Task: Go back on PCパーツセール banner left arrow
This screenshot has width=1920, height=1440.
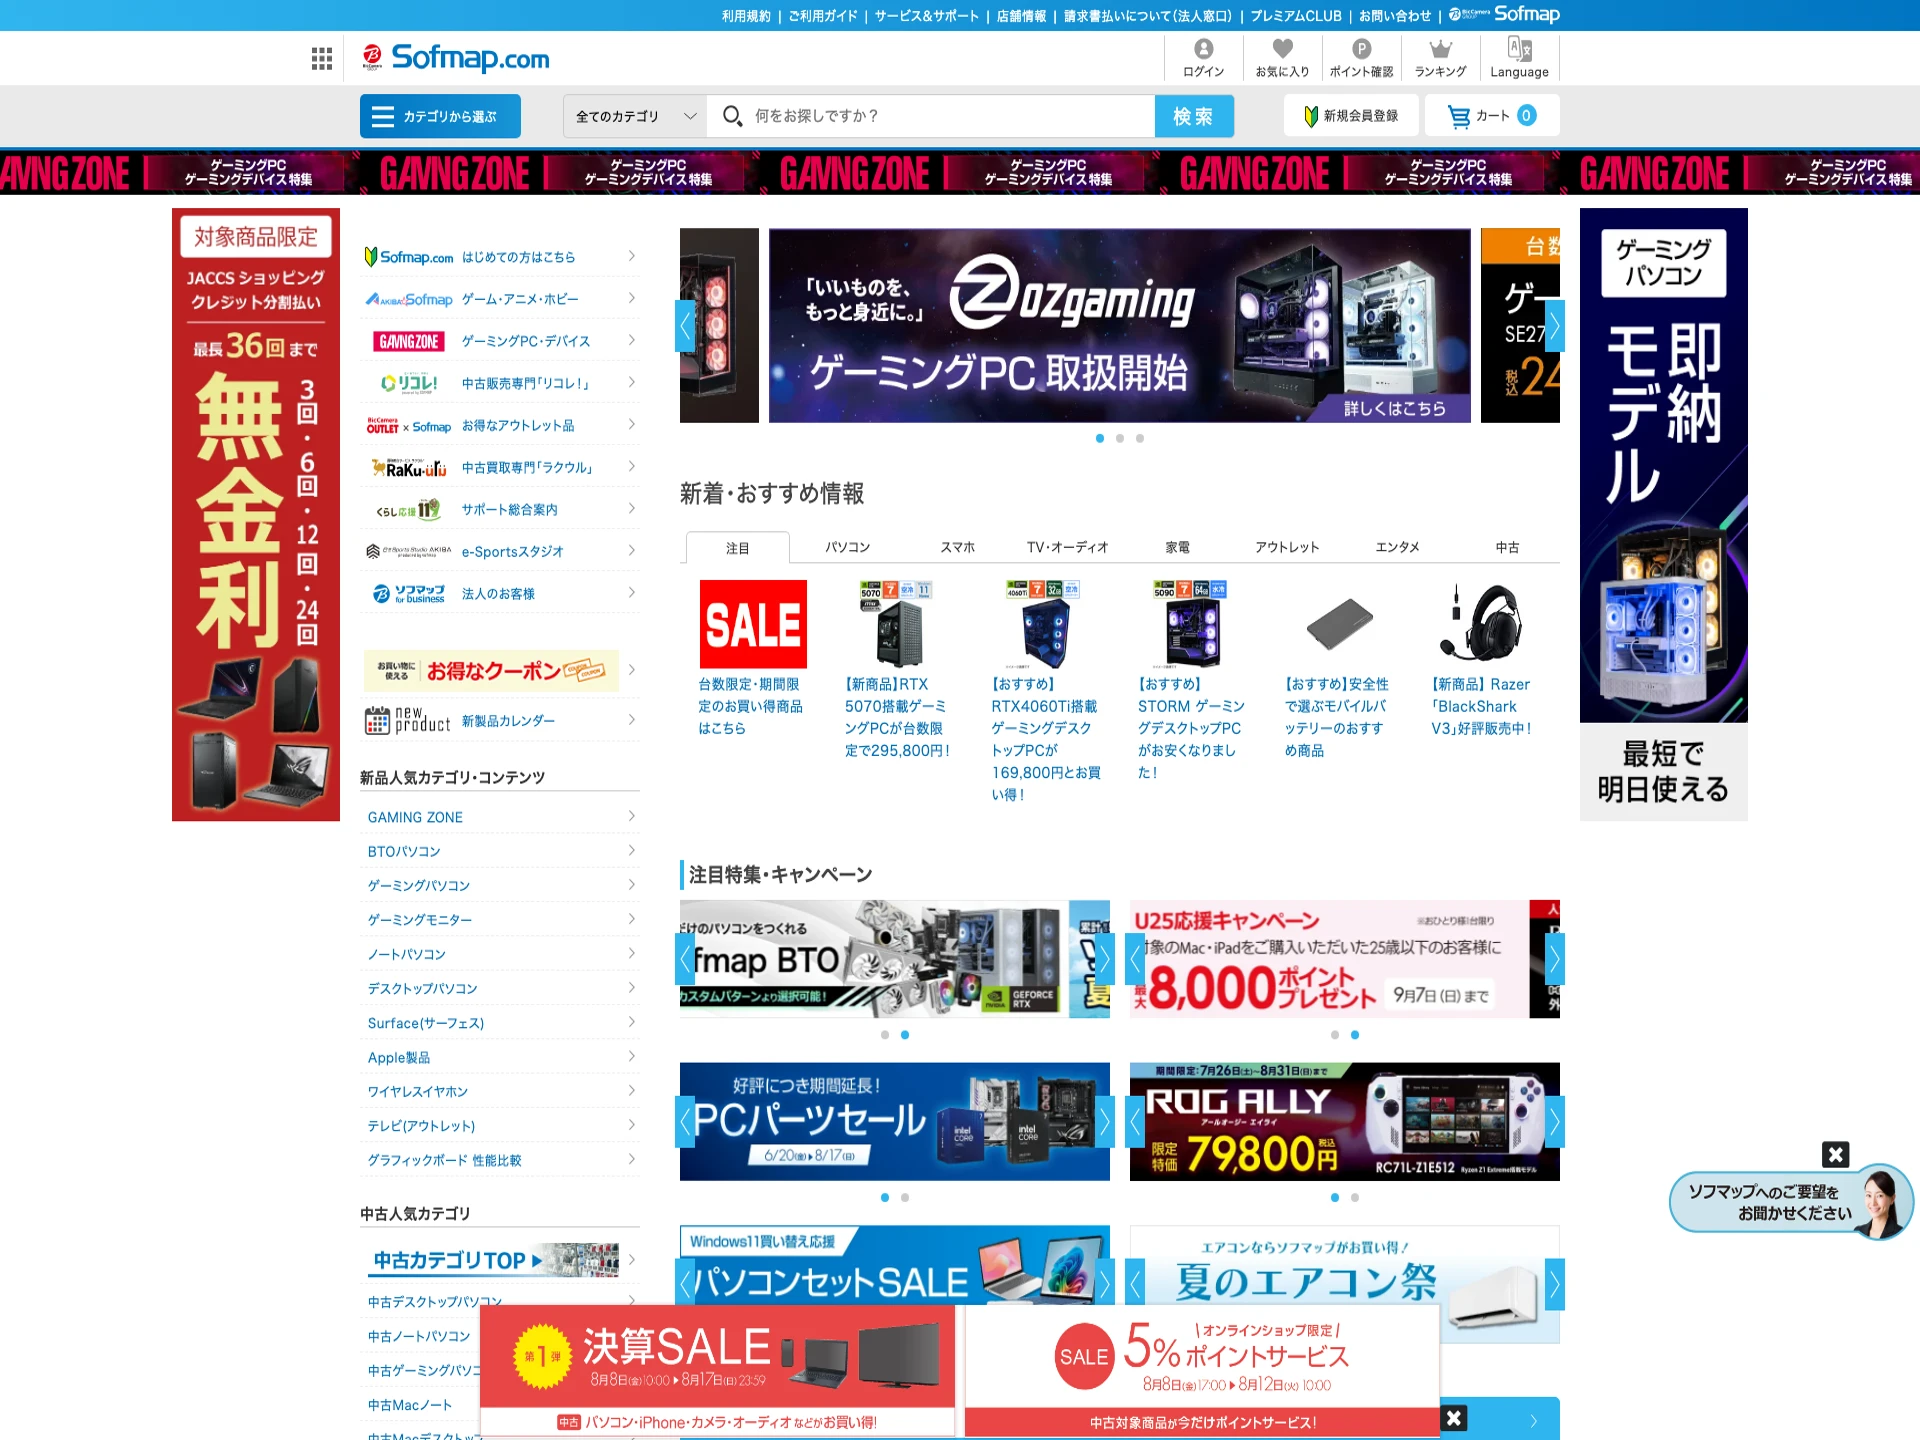Action: coord(685,1122)
